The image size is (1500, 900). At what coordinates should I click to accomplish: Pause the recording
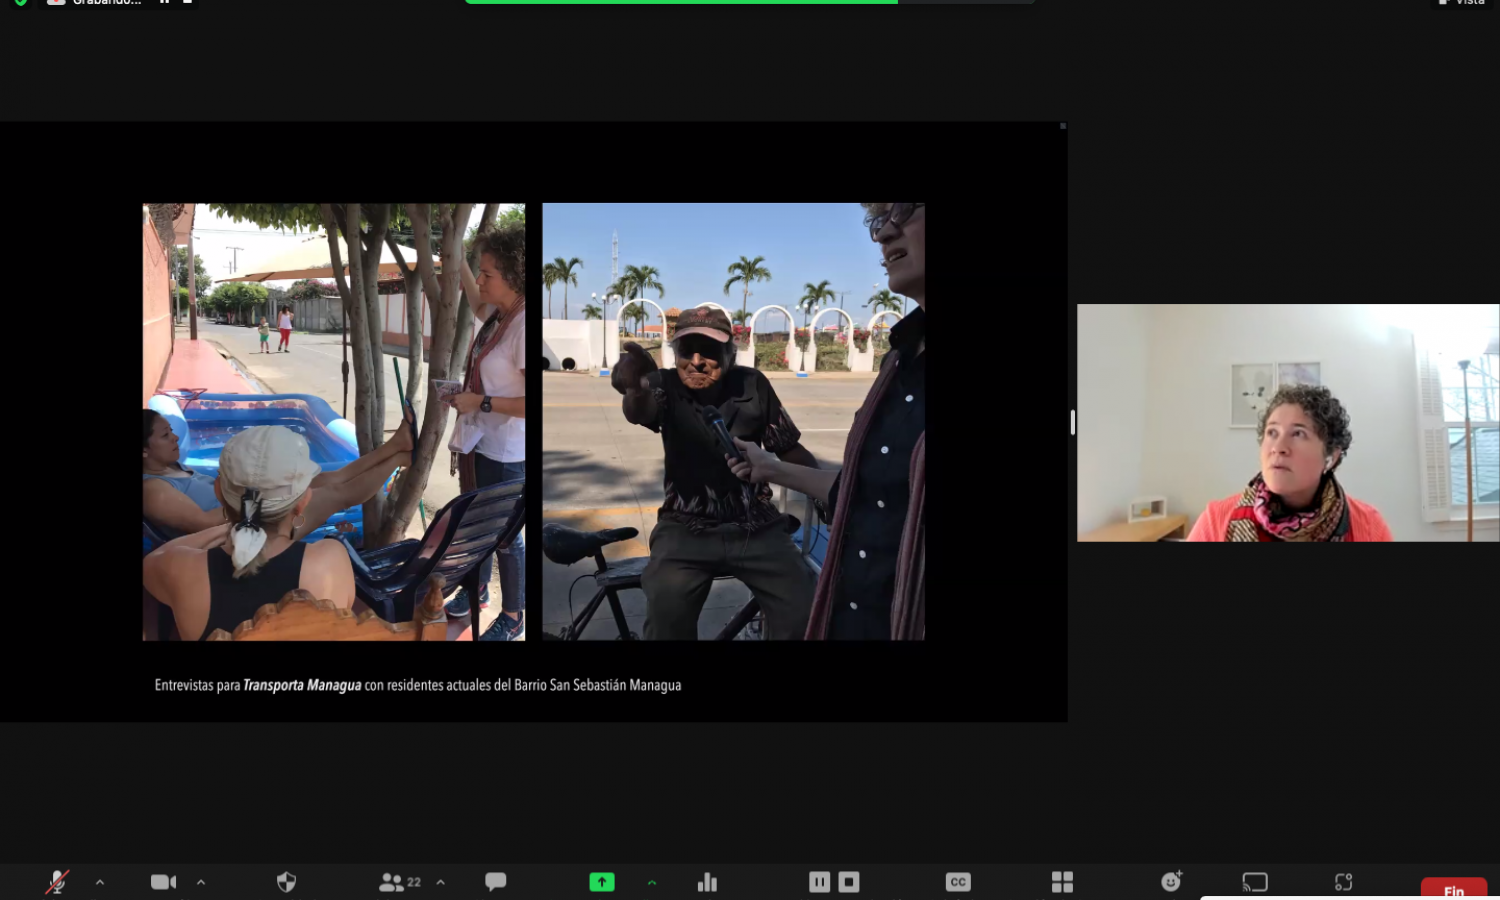point(819,881)
